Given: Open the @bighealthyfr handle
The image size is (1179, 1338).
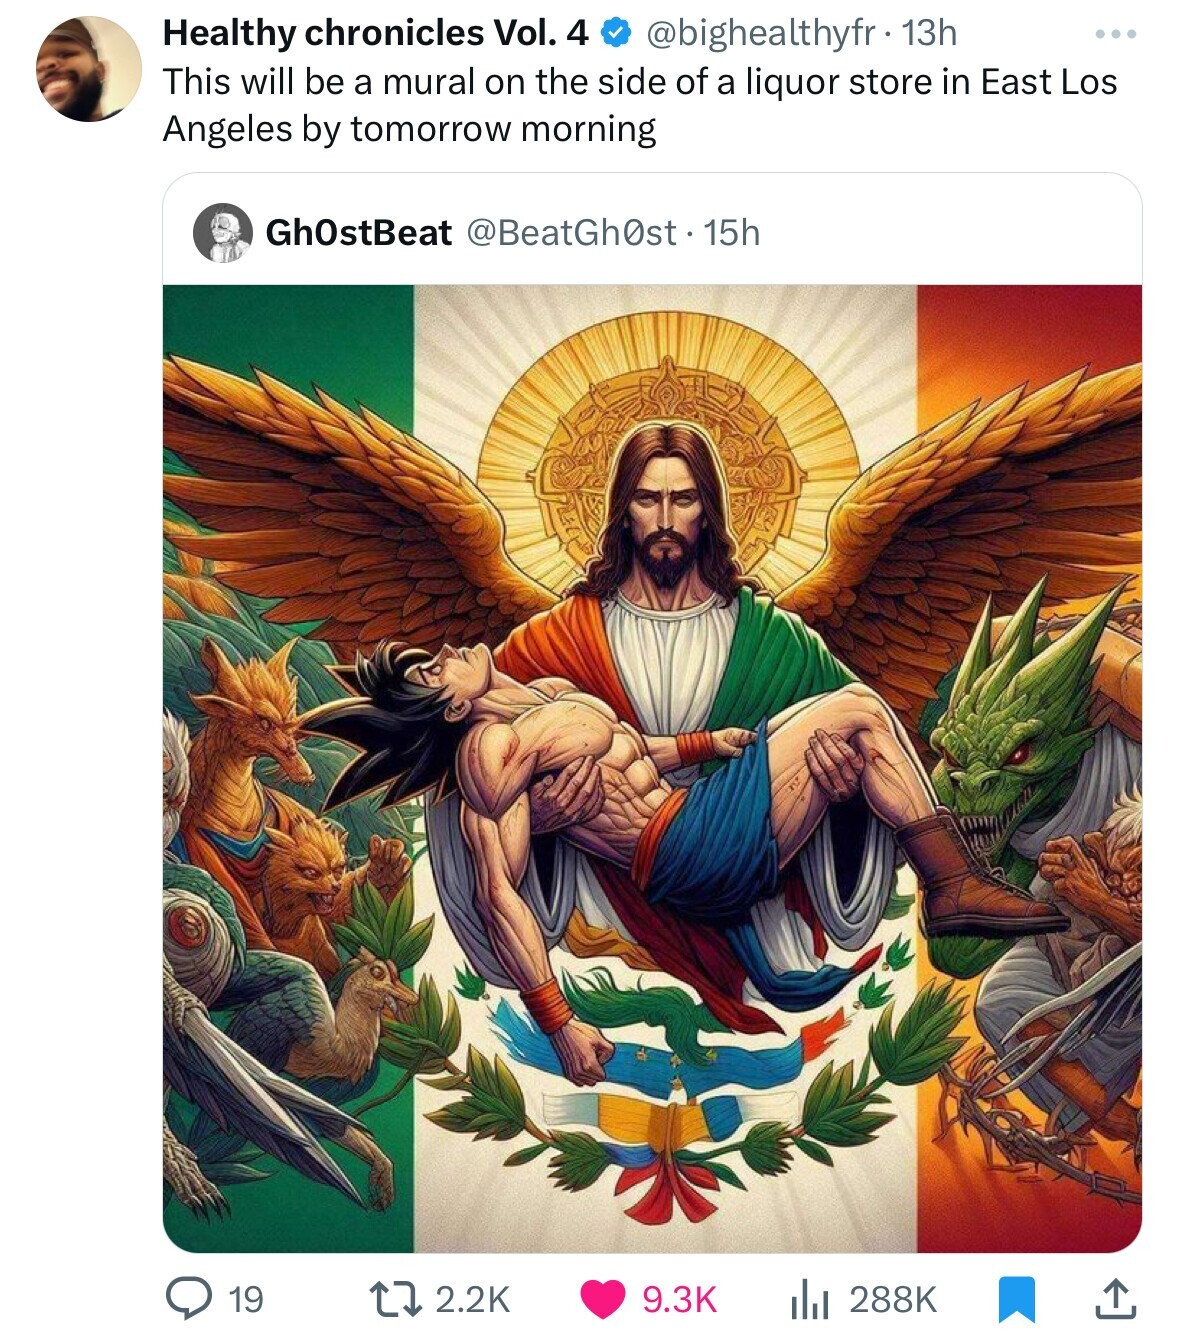Looking at the screenshot, I should 760,33.
